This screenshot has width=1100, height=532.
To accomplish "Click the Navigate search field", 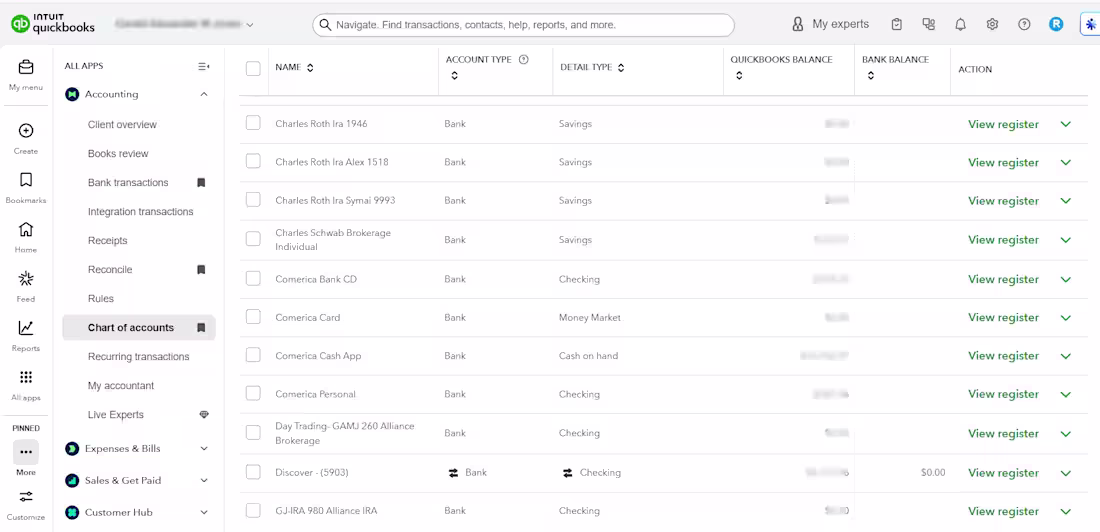I will click(523, 25).
